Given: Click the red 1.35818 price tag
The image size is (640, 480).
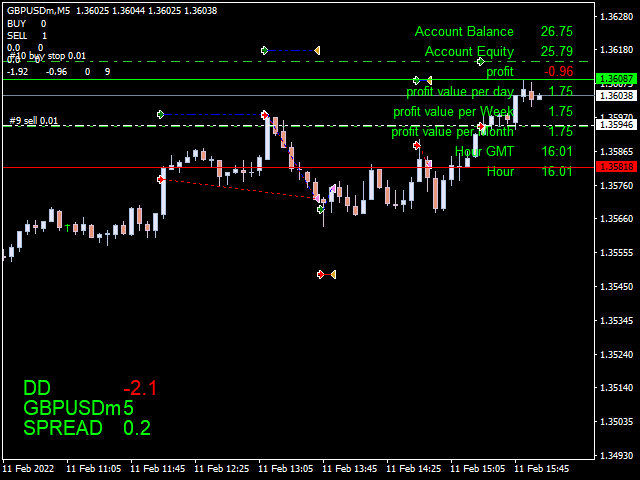Looking at the screenshot, I should [616, 167].
